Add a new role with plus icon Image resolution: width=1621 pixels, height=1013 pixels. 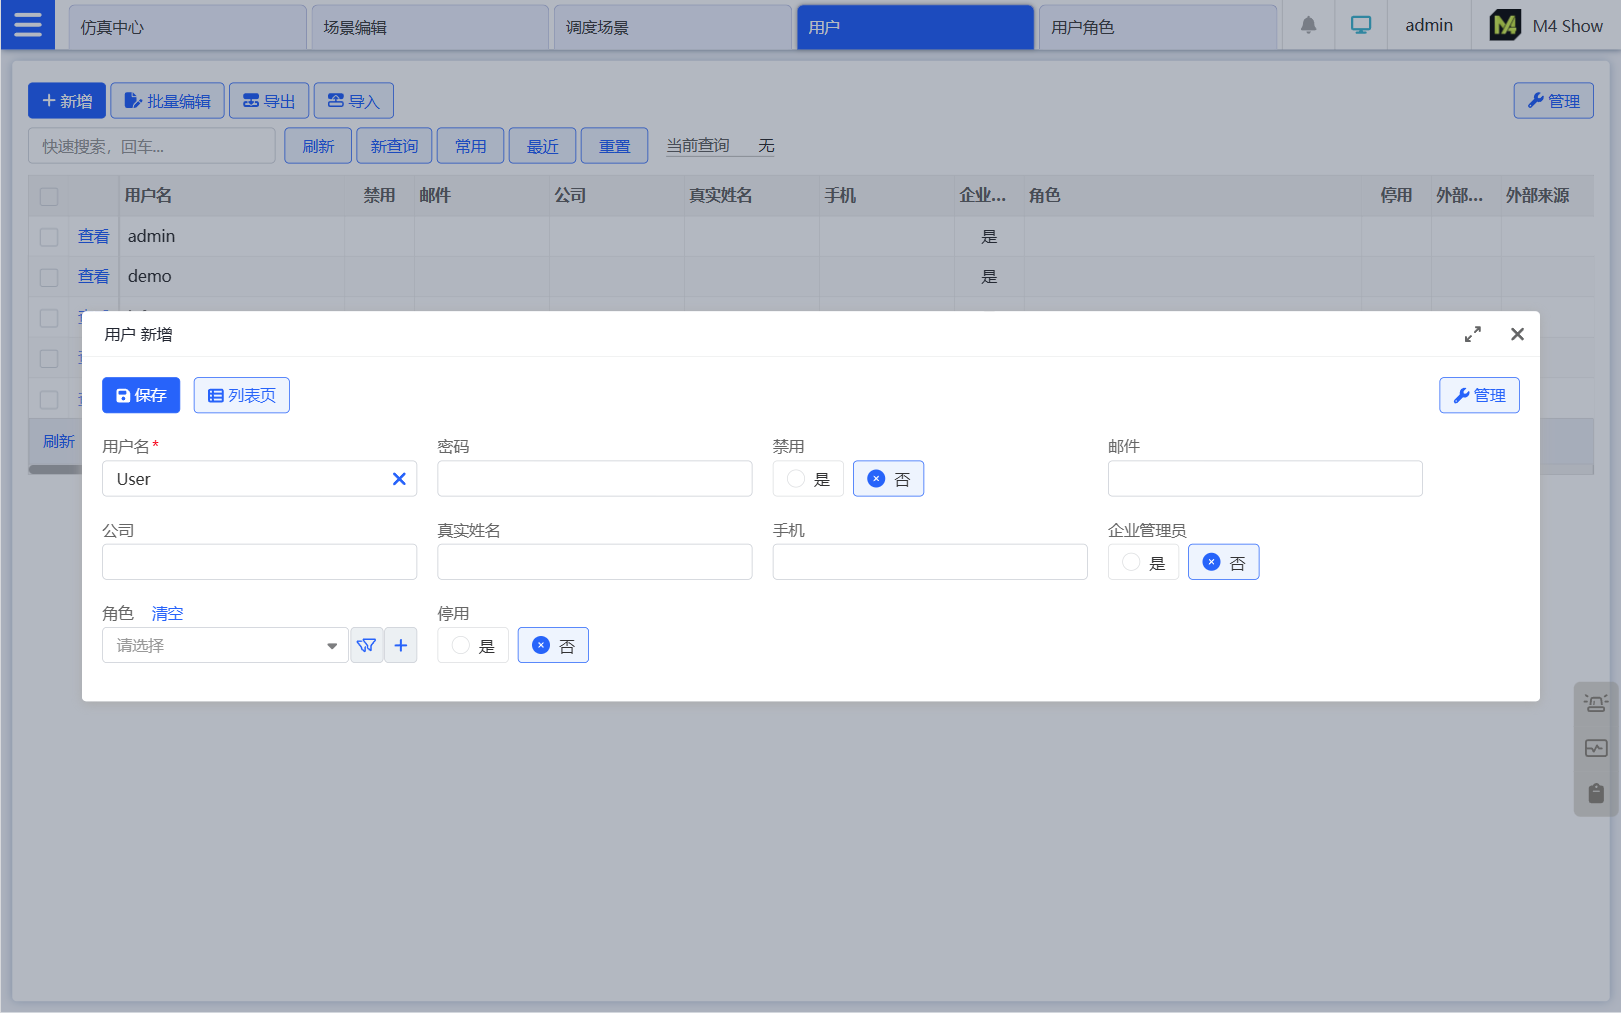tap(401, 646)
